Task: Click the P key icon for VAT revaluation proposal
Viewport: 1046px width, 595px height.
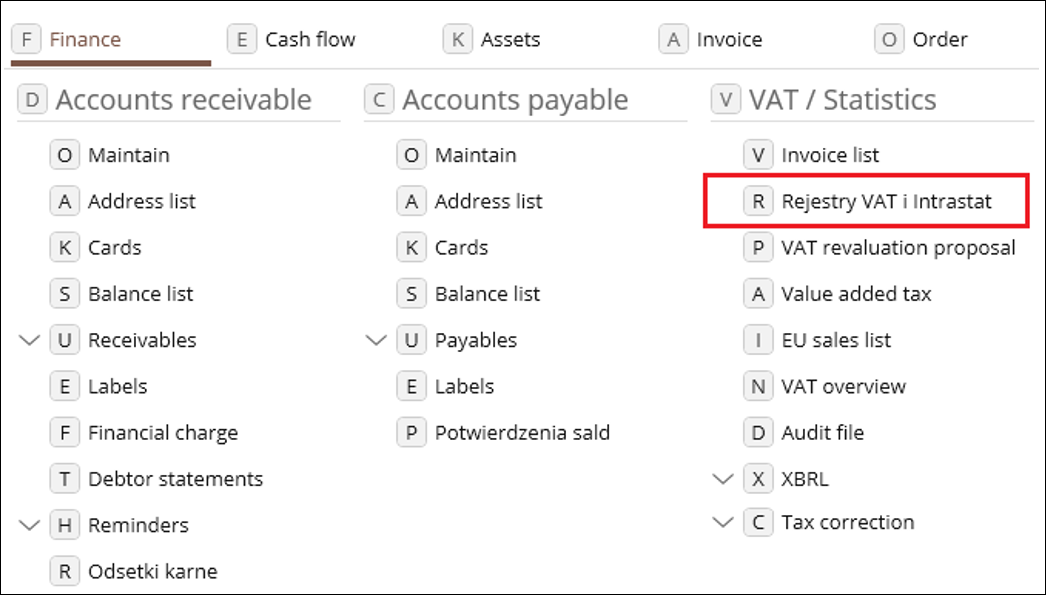Action: point(758,247)
